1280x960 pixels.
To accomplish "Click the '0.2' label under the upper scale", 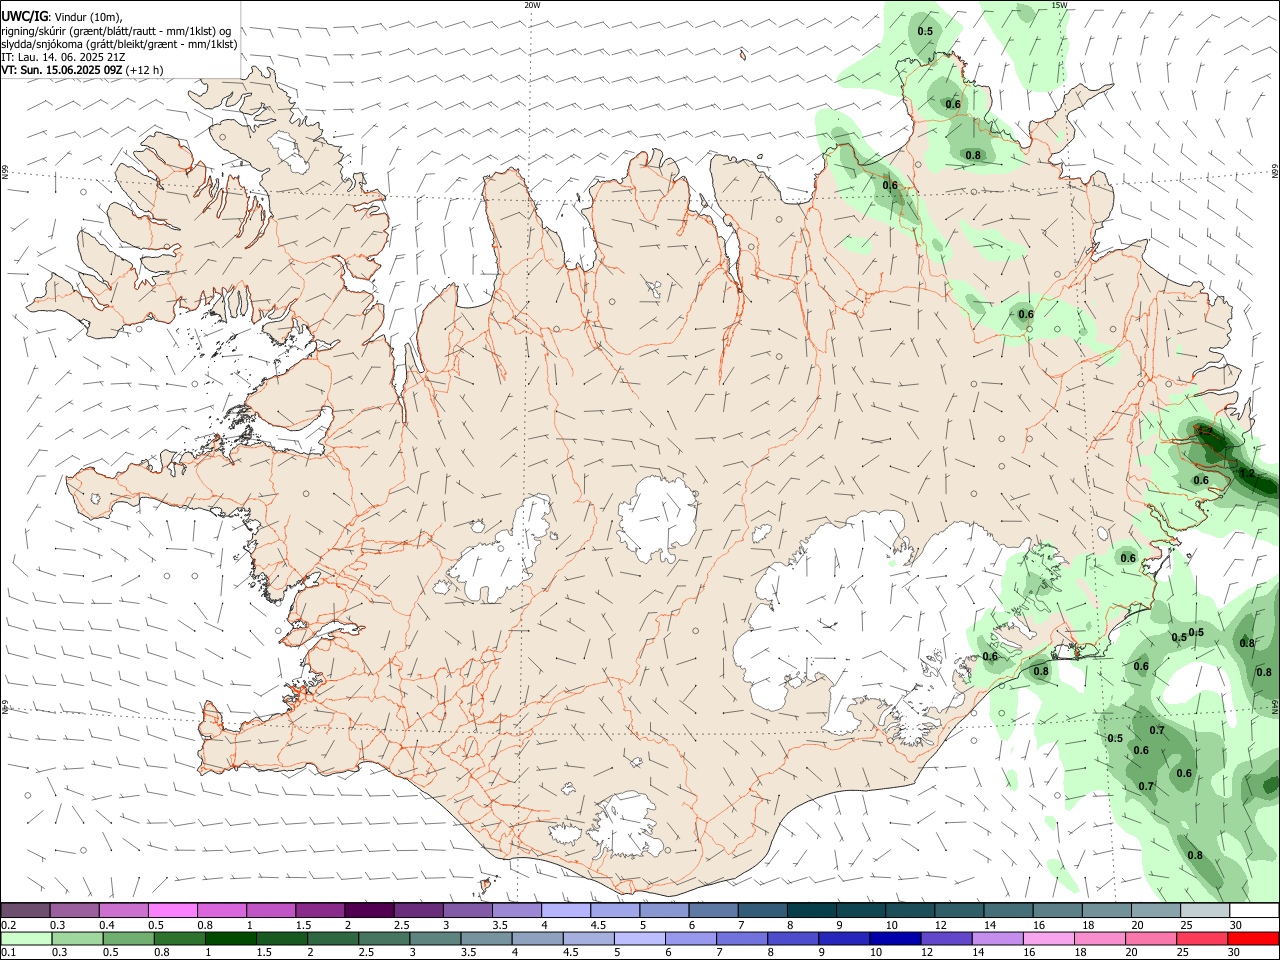I will pos(8,925).
